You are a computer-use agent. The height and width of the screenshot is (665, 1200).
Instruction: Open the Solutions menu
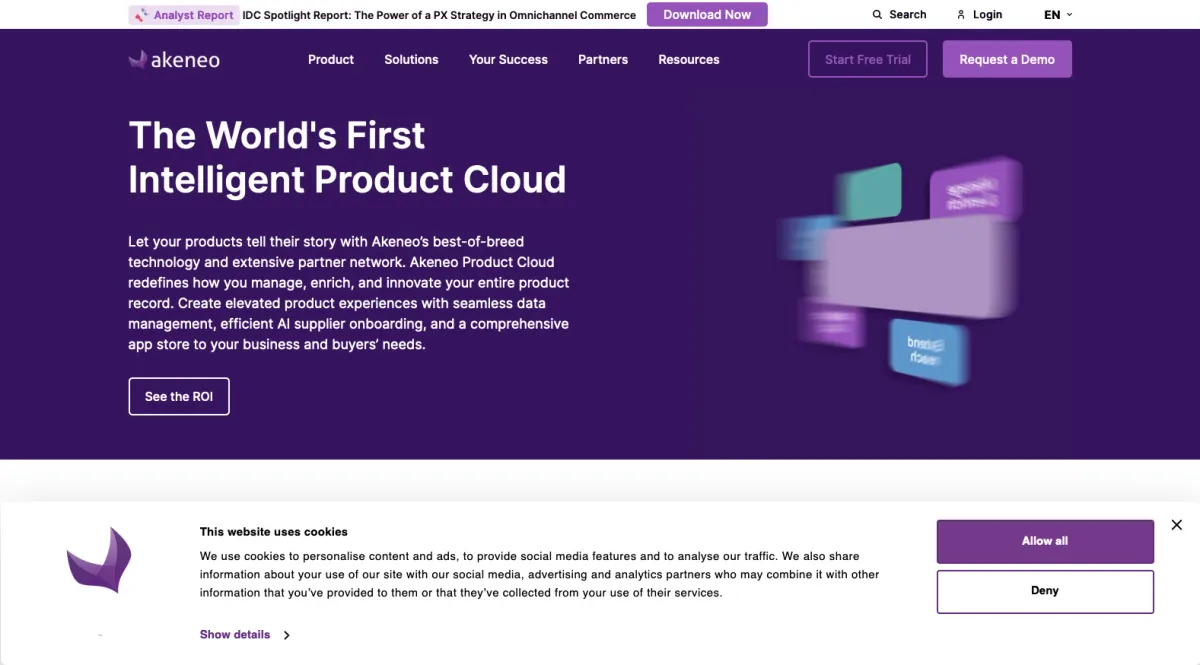tap(411, 60)
